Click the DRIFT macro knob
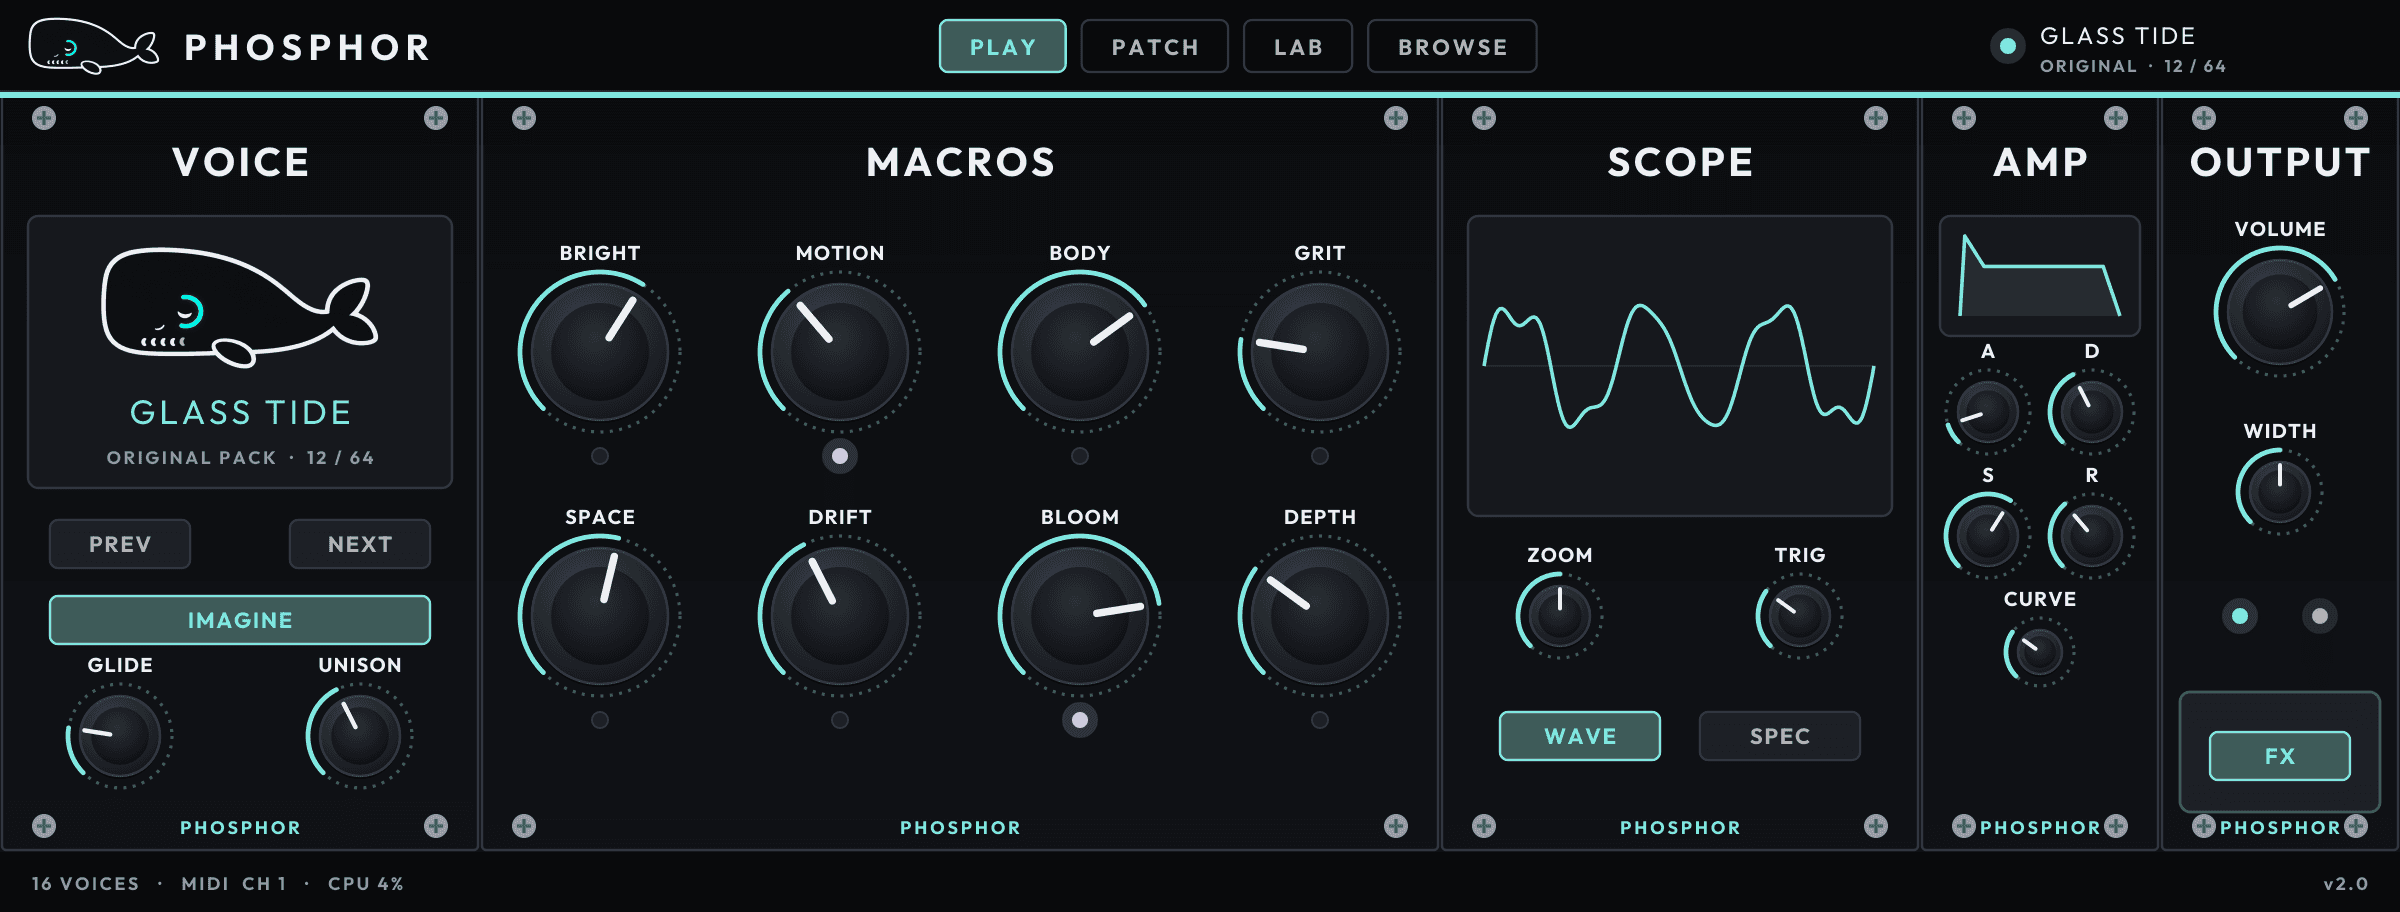2400x912 pixels. click(840, 616)
